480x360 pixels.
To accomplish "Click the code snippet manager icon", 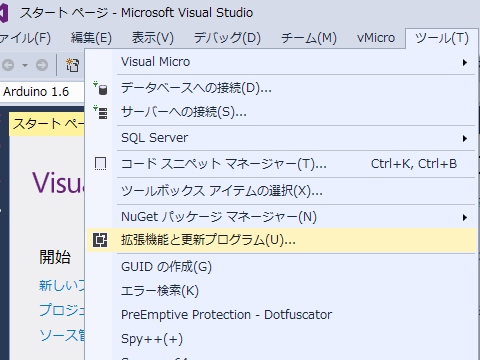I will coord(100,164).
